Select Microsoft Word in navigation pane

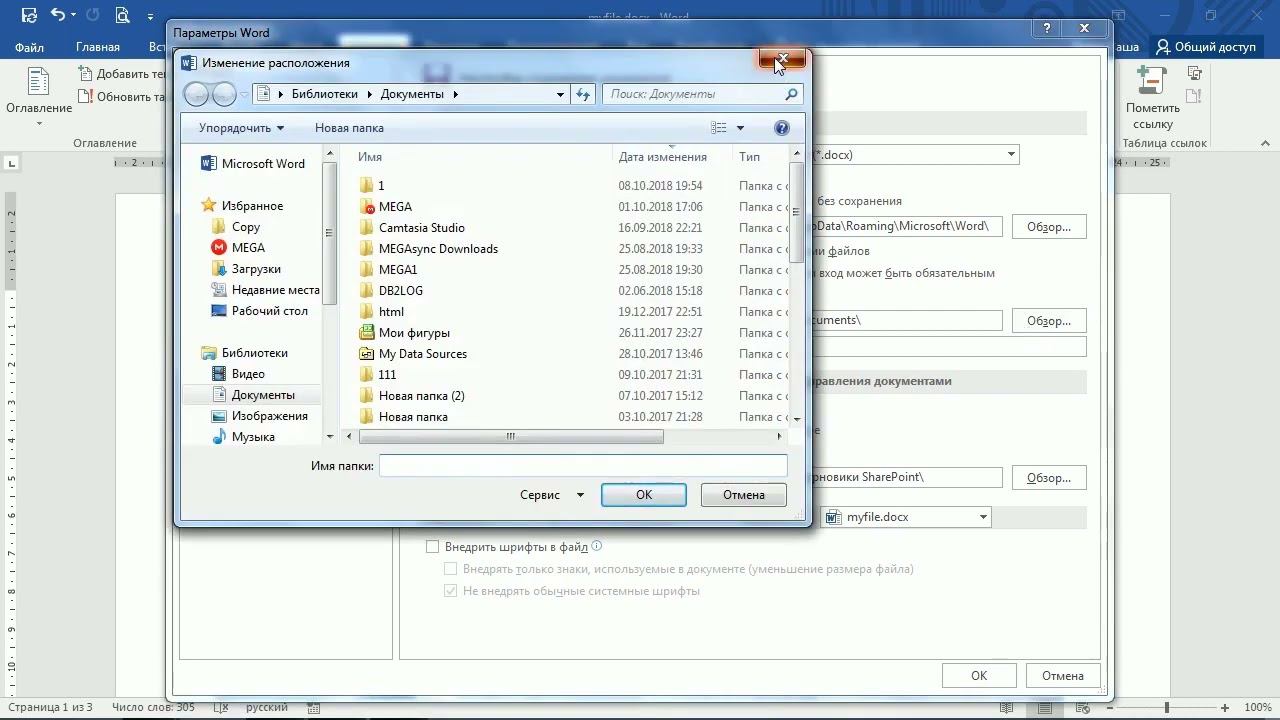click(x=262, y=164)
